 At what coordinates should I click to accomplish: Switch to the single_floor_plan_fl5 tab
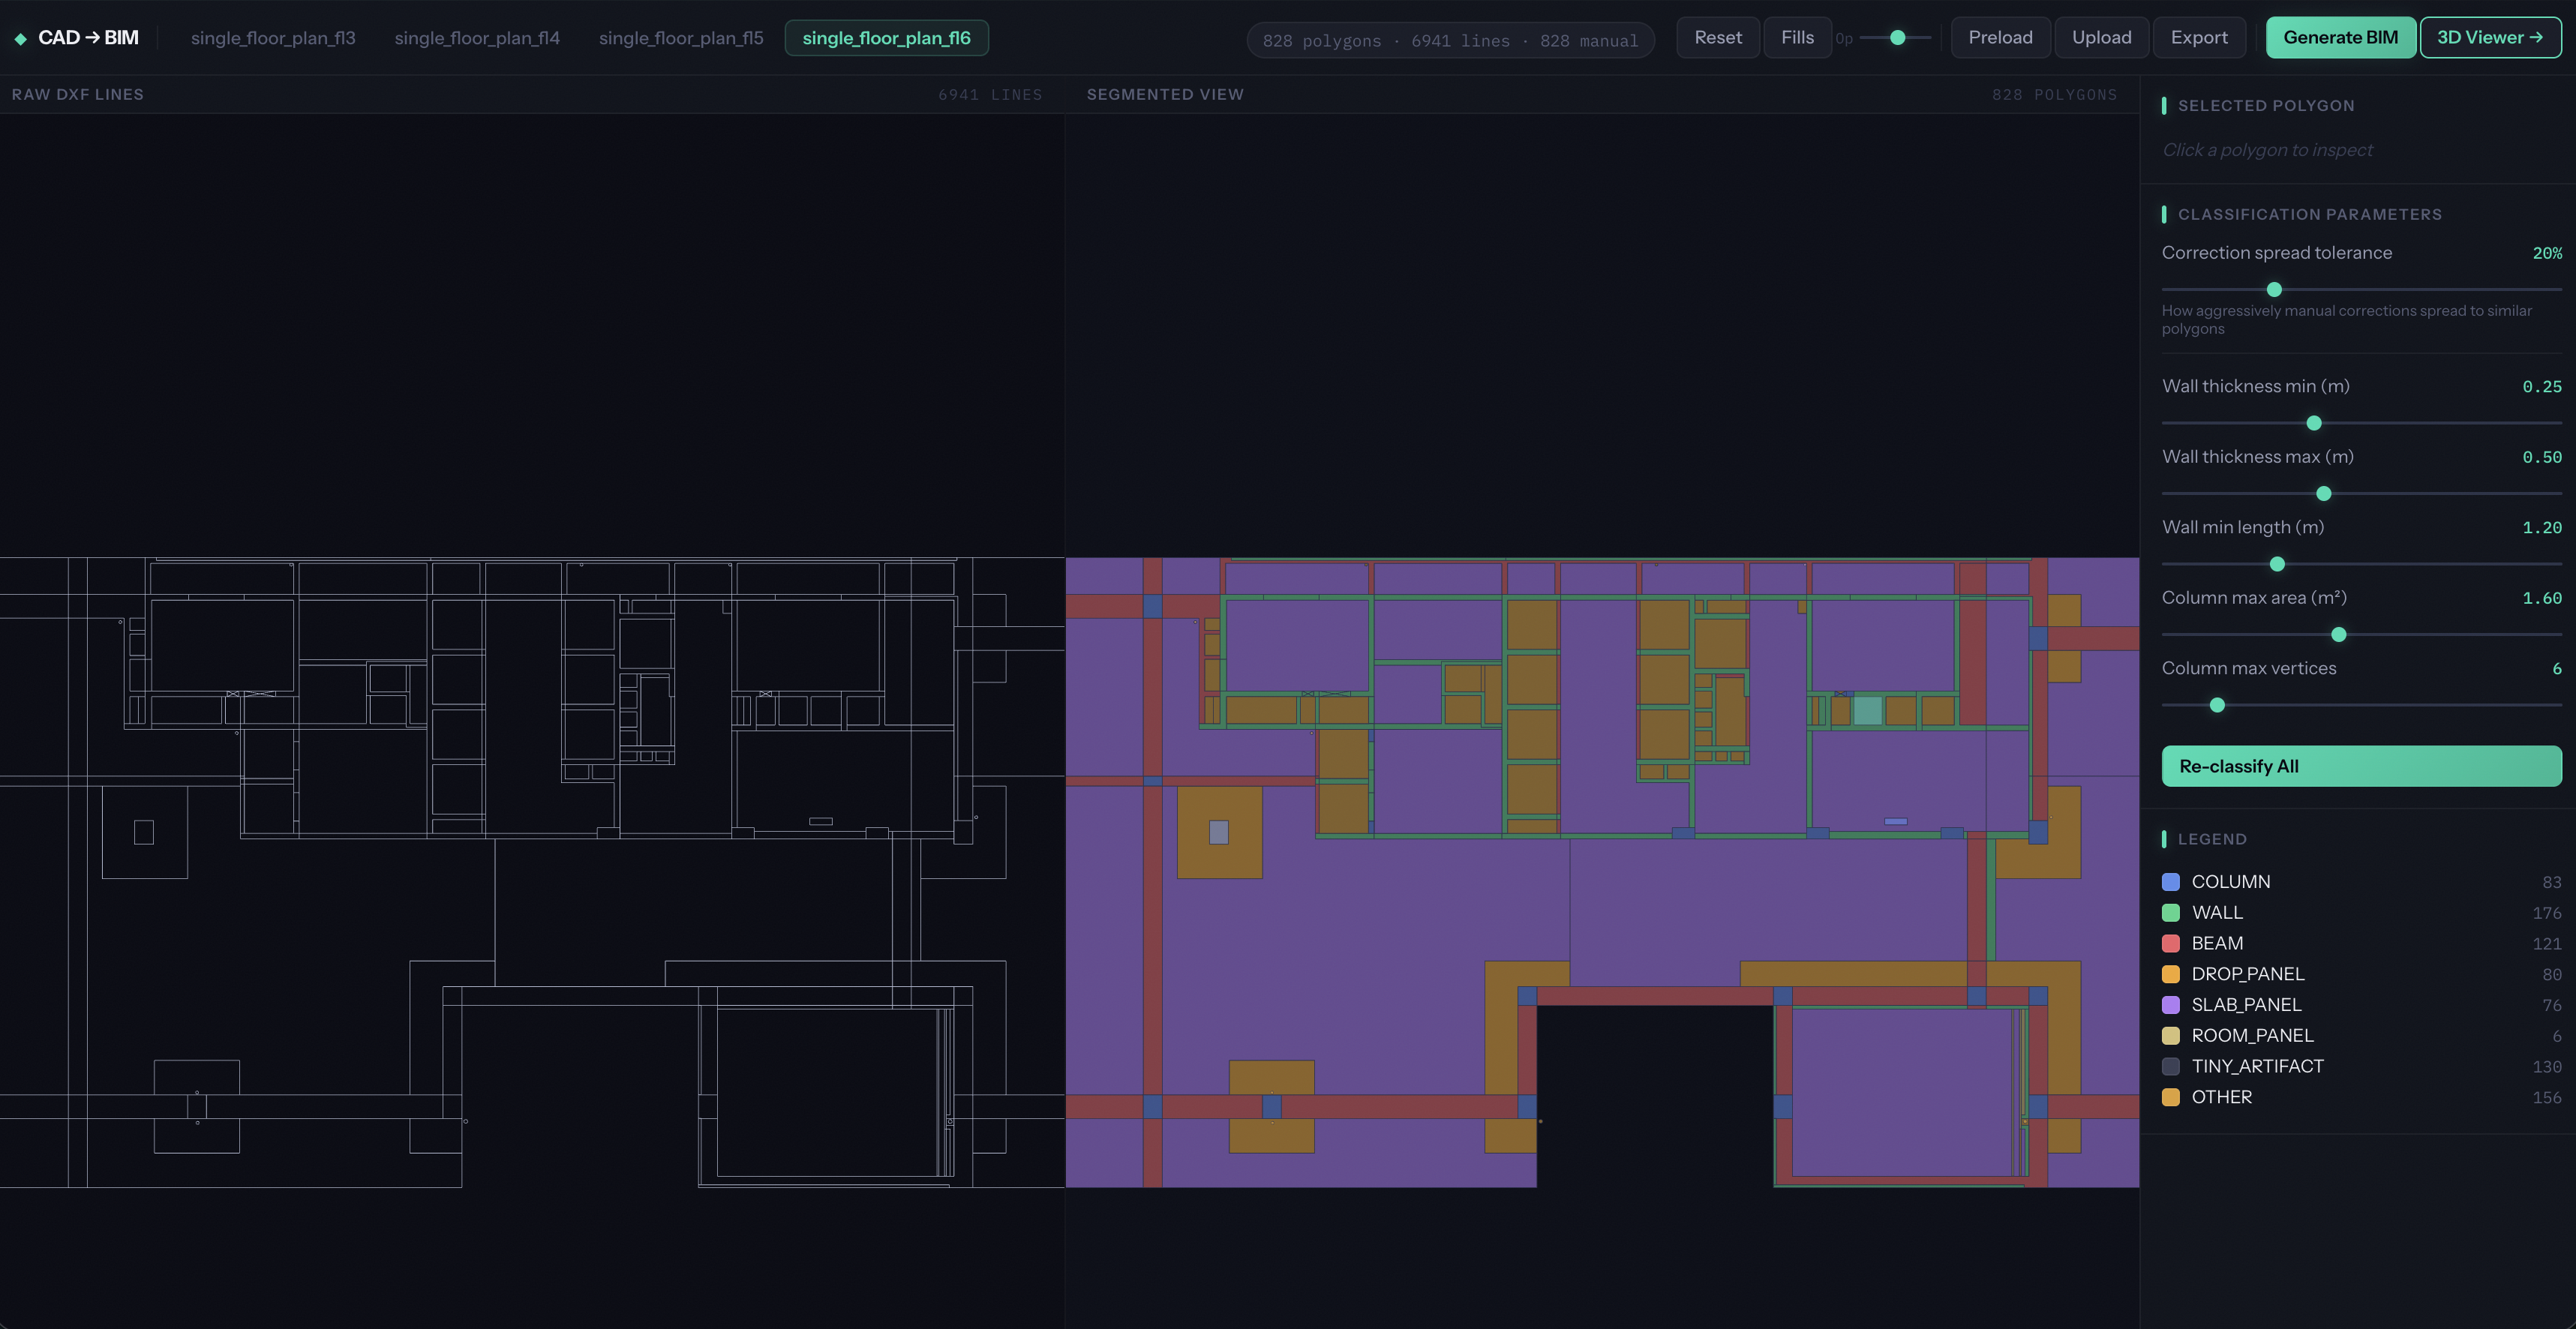coord(680,37)
